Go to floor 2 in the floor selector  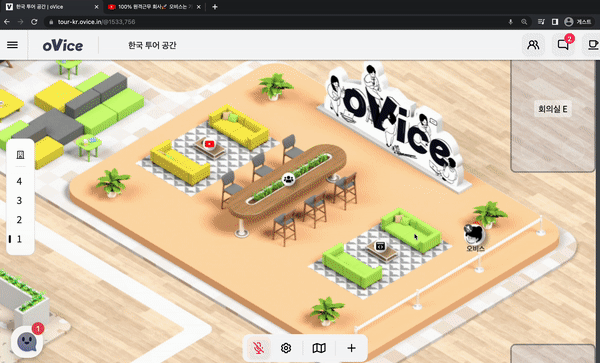point(20,220)
